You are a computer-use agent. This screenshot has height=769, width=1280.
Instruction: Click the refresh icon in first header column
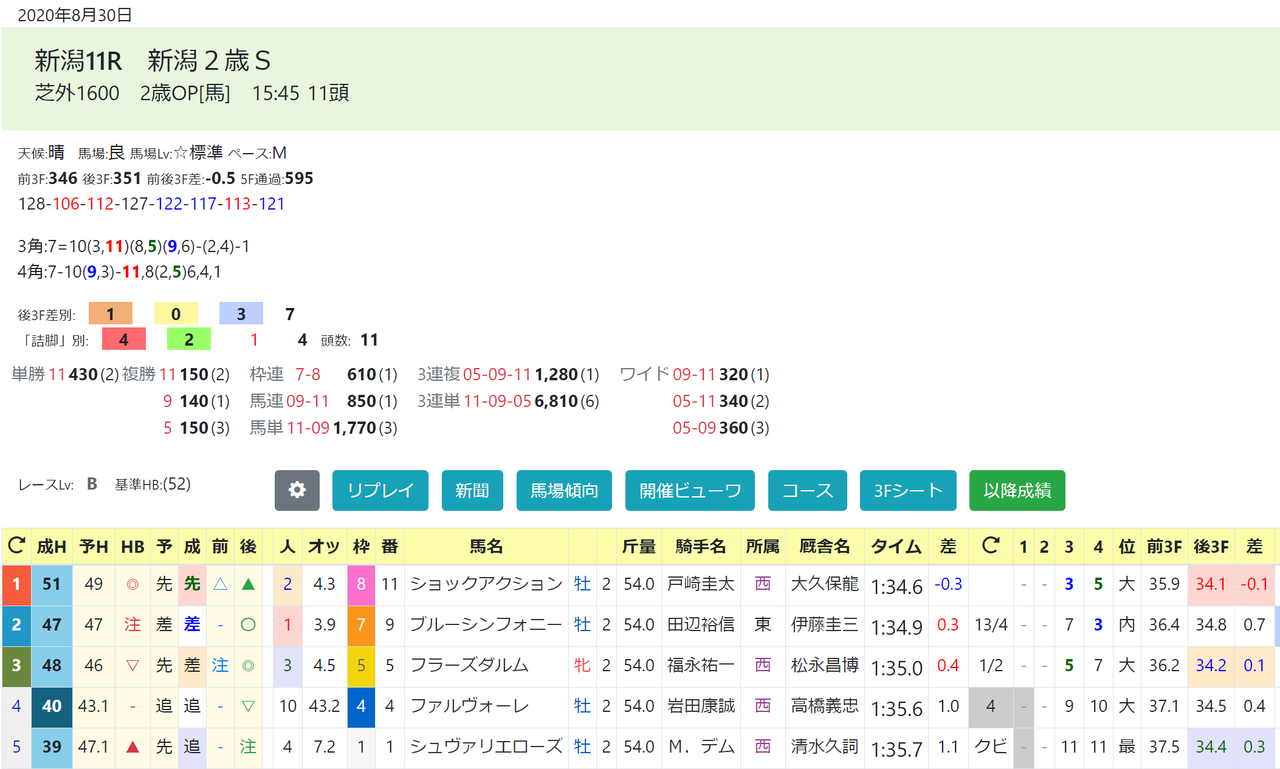tap(16, 546)
